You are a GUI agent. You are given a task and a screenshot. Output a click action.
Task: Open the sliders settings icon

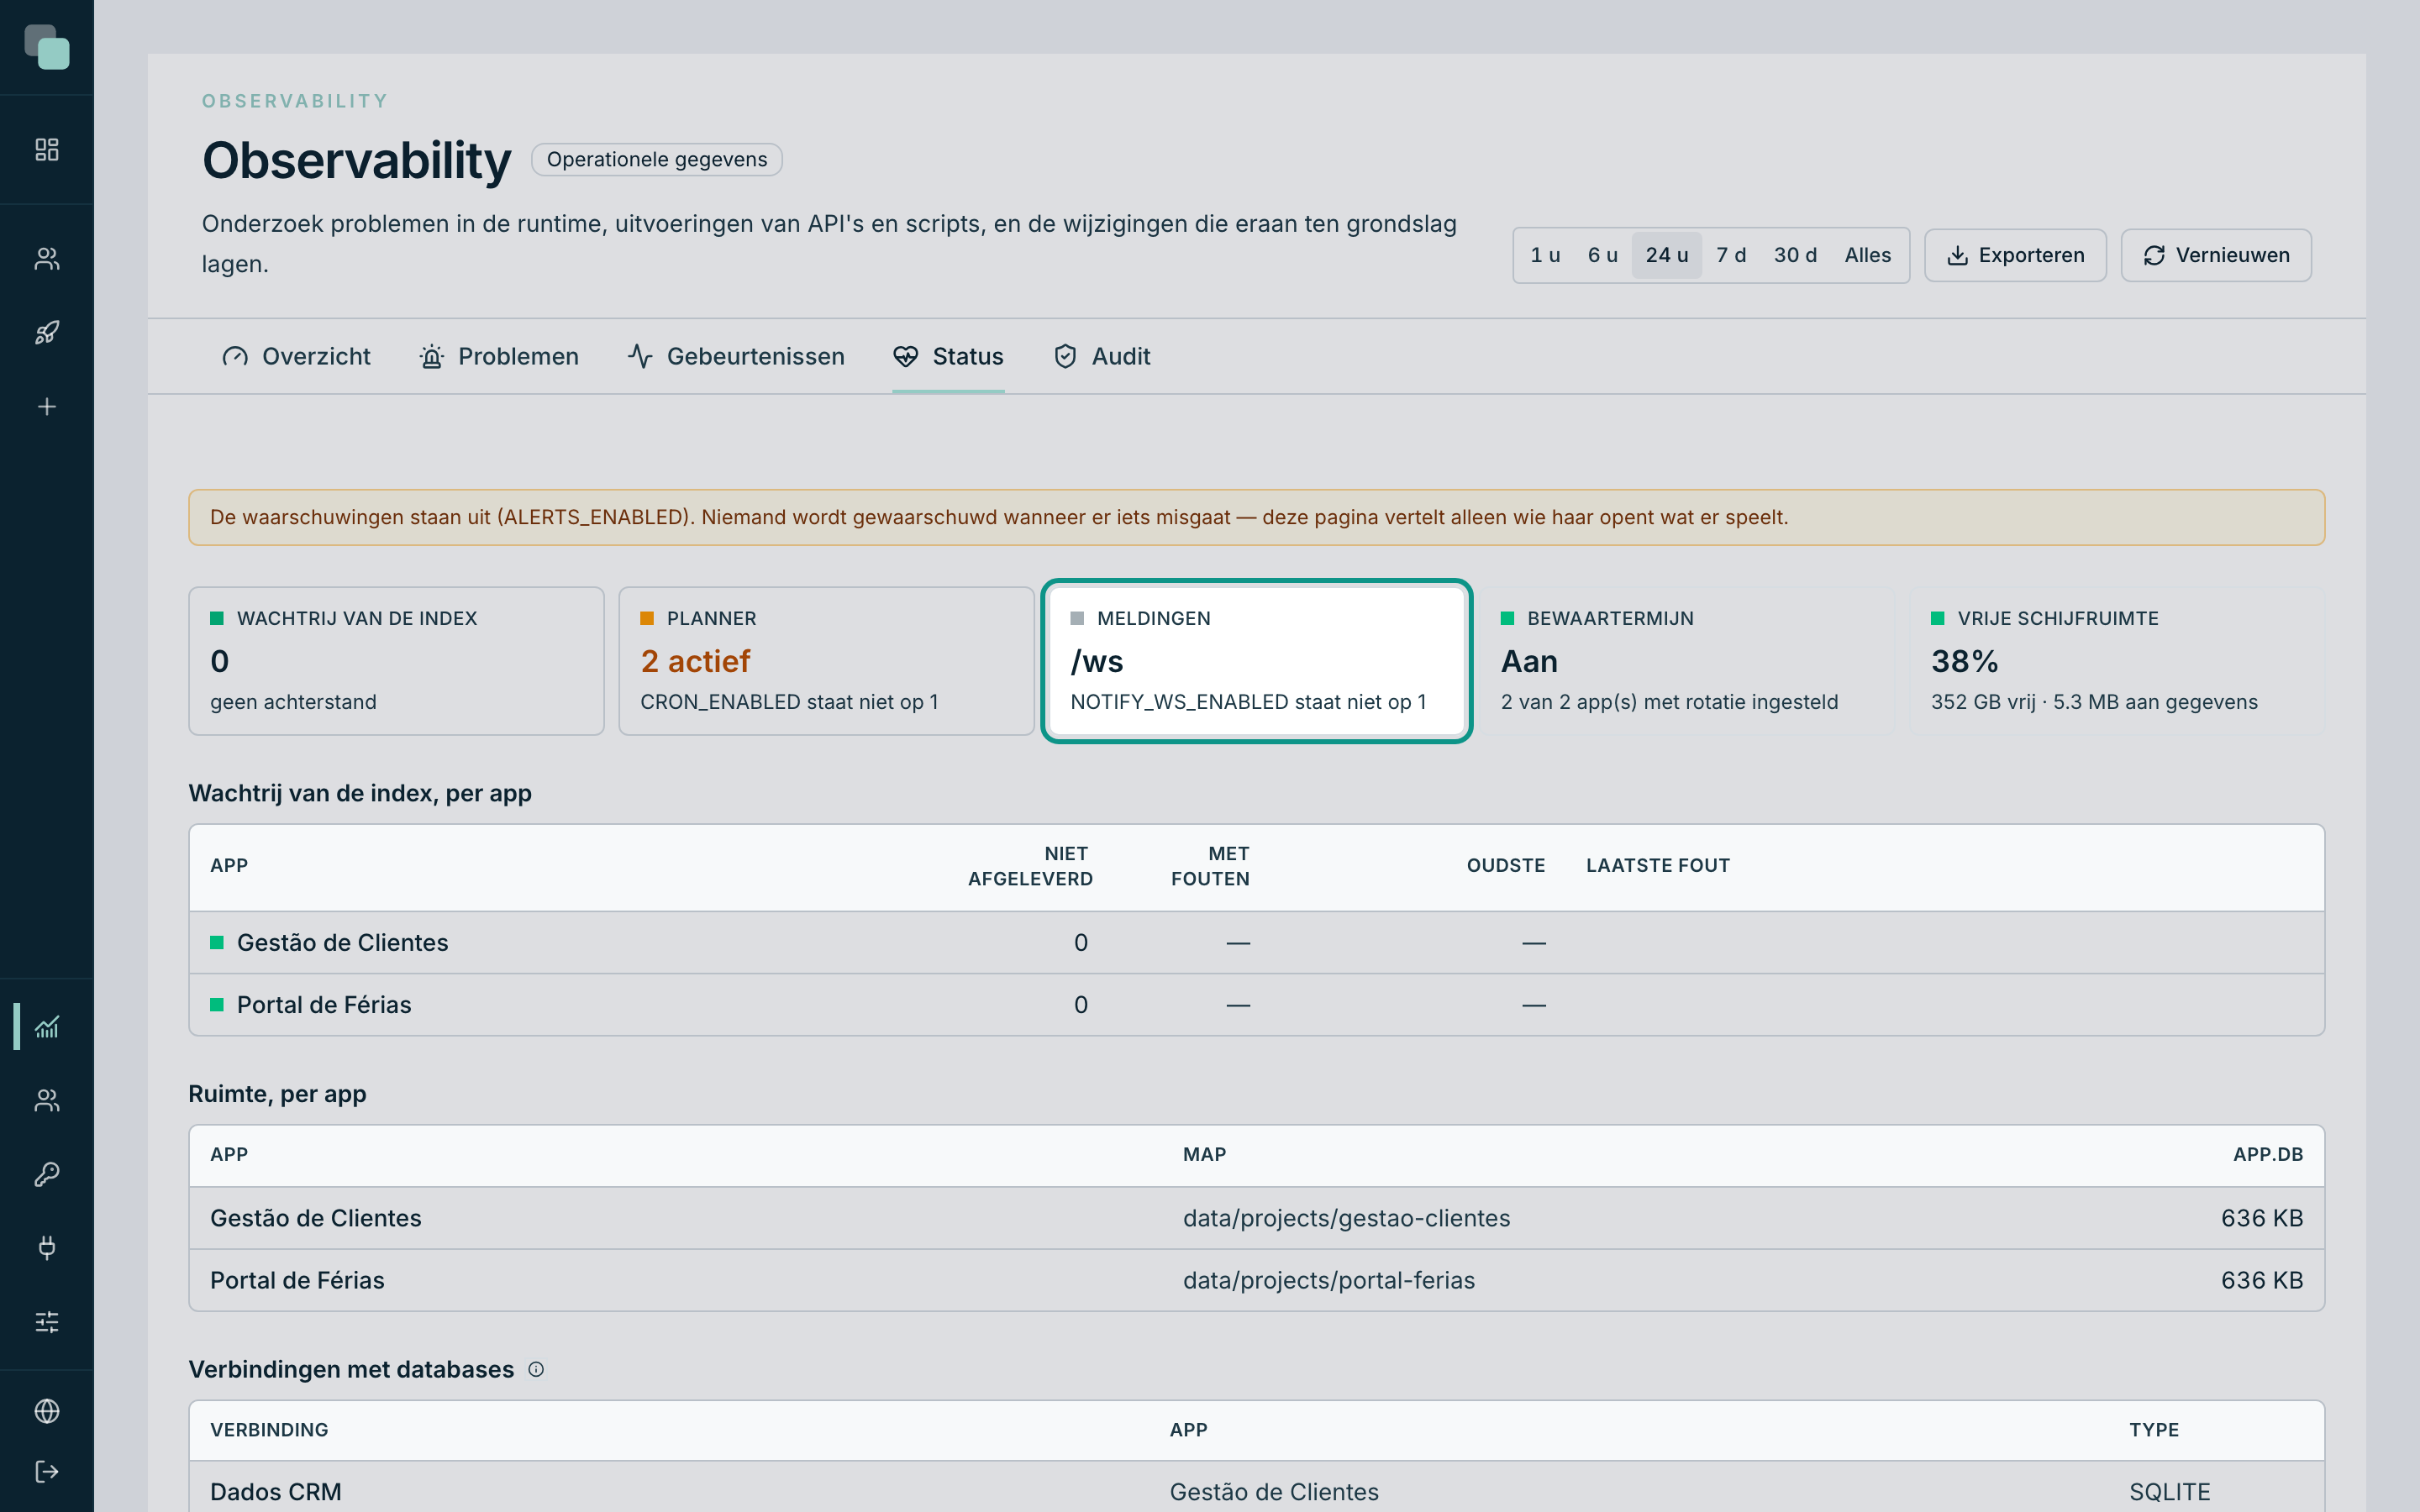coord(47,1322)
